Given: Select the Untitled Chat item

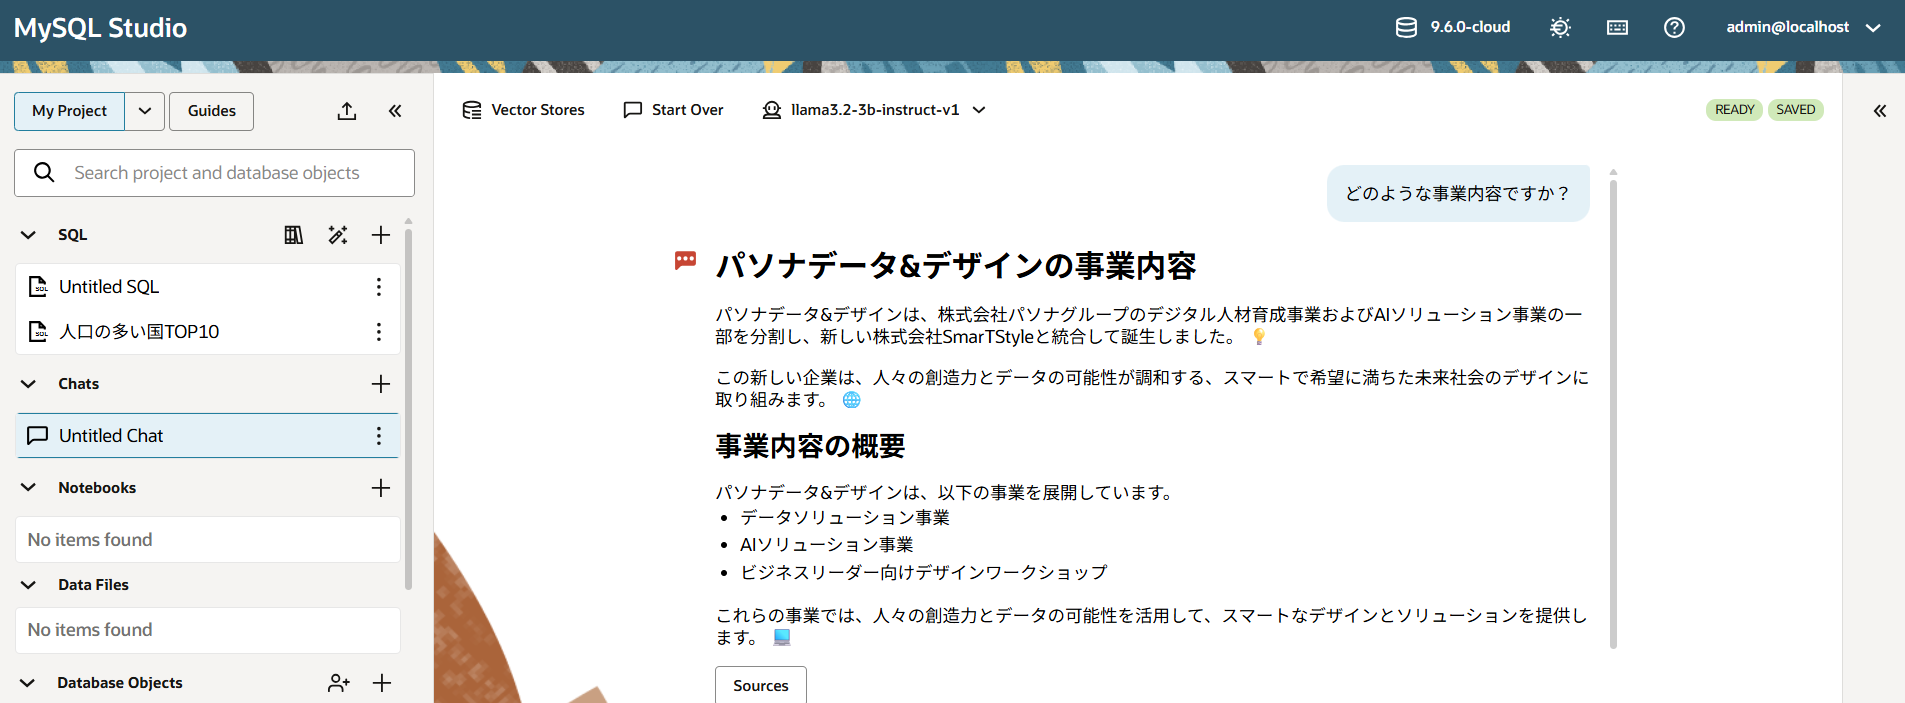Looking at the screenshot, I should pos(111,436).
